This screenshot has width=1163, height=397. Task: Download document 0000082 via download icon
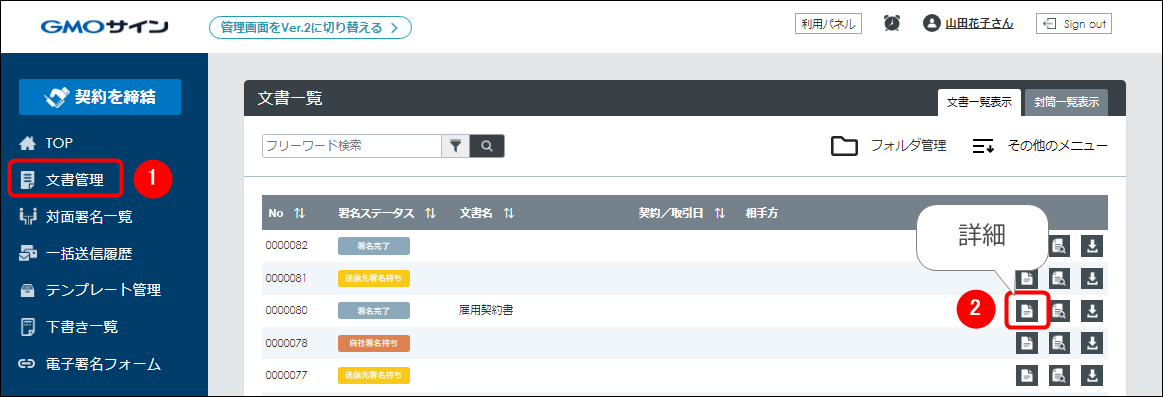point(1092,246)
